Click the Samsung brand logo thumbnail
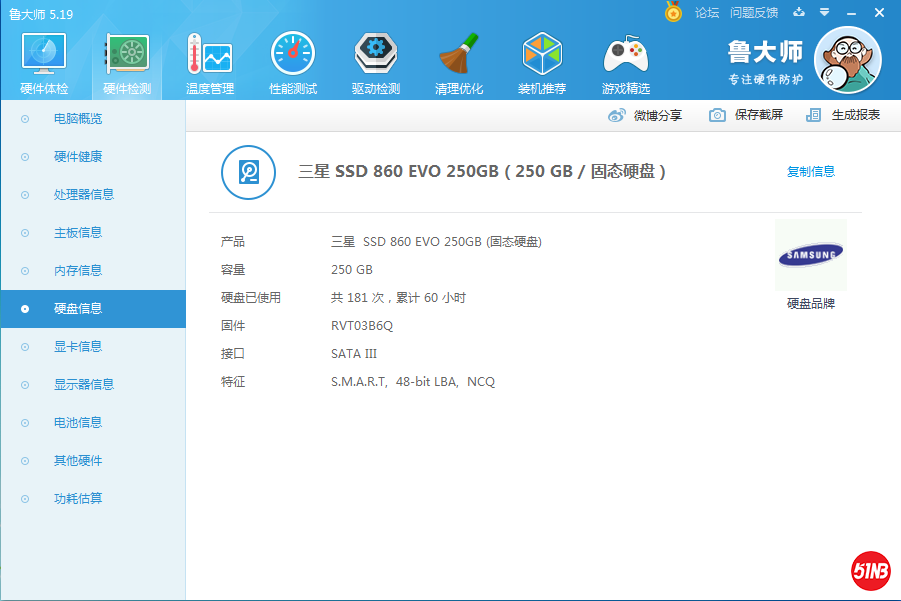Screen dimensions: 901x601 pos(810,256)
